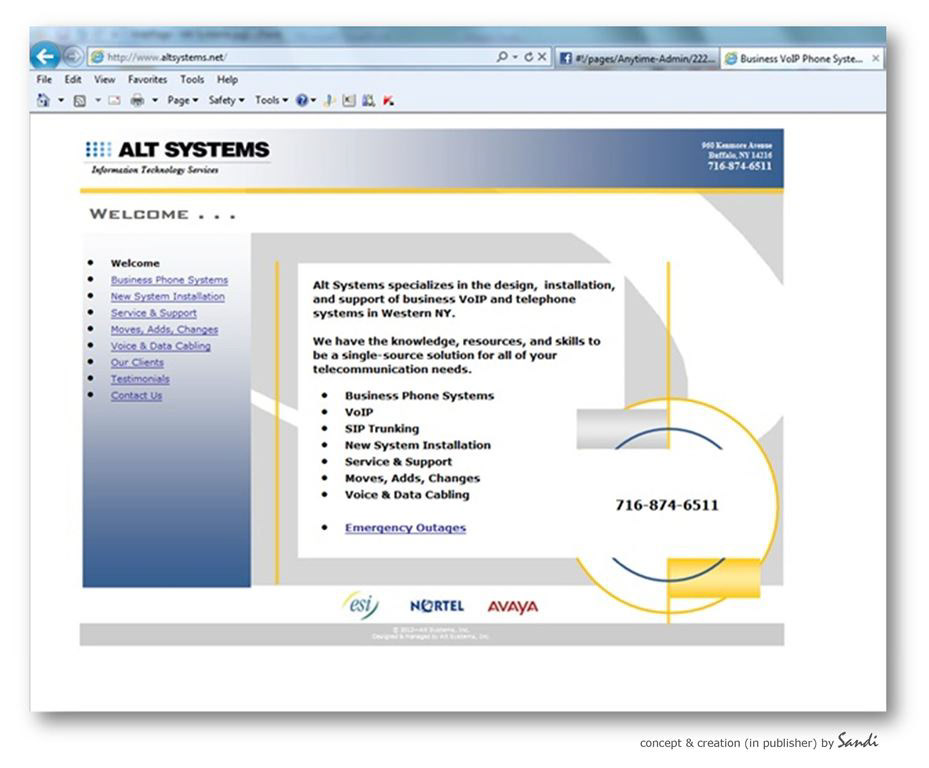This screenshot has width=929, height=768.
Task: Open the address bar search dropdown arrow
Action: [515, 57]
